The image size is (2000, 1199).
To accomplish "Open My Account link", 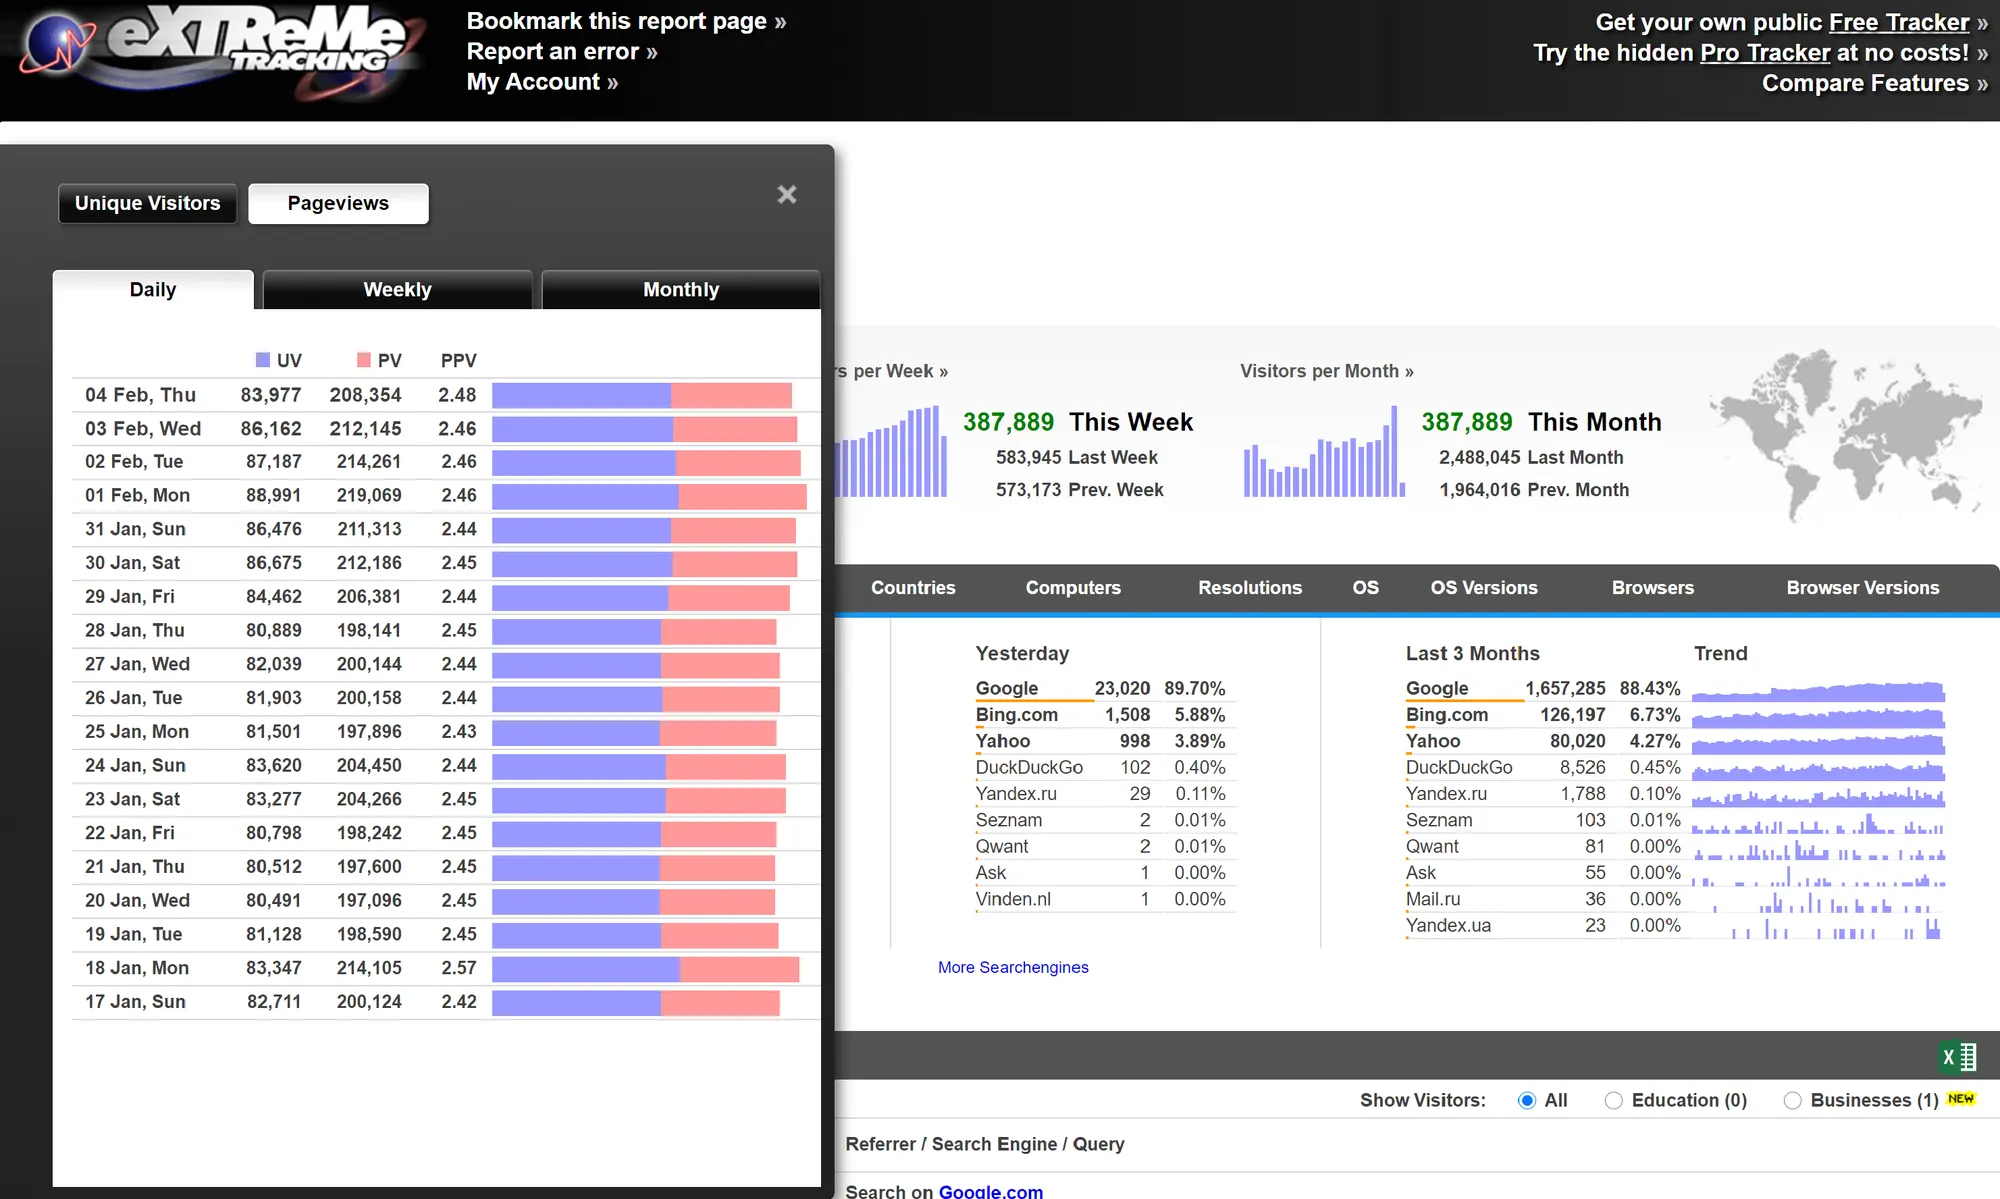I will [x=542, y=82].
